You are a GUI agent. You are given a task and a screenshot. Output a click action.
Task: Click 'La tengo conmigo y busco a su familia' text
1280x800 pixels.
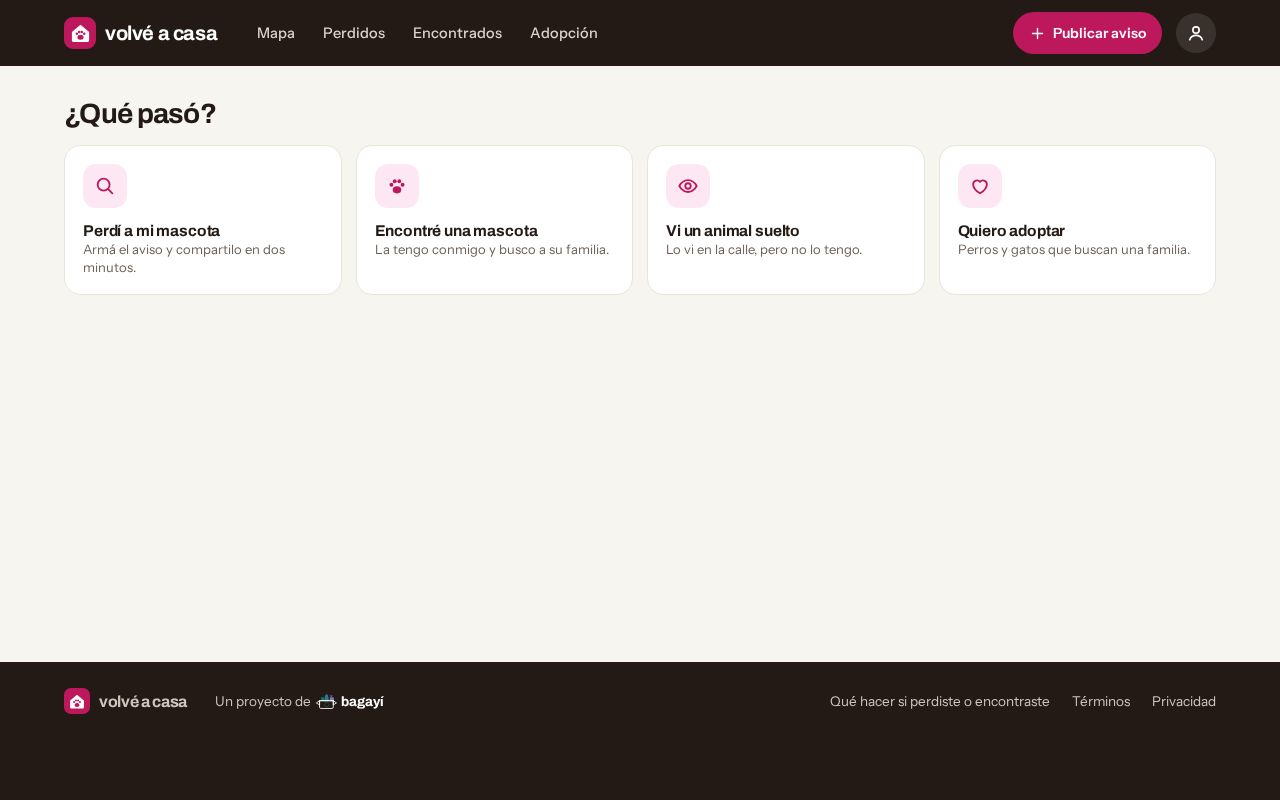click(x=492, y=249)
